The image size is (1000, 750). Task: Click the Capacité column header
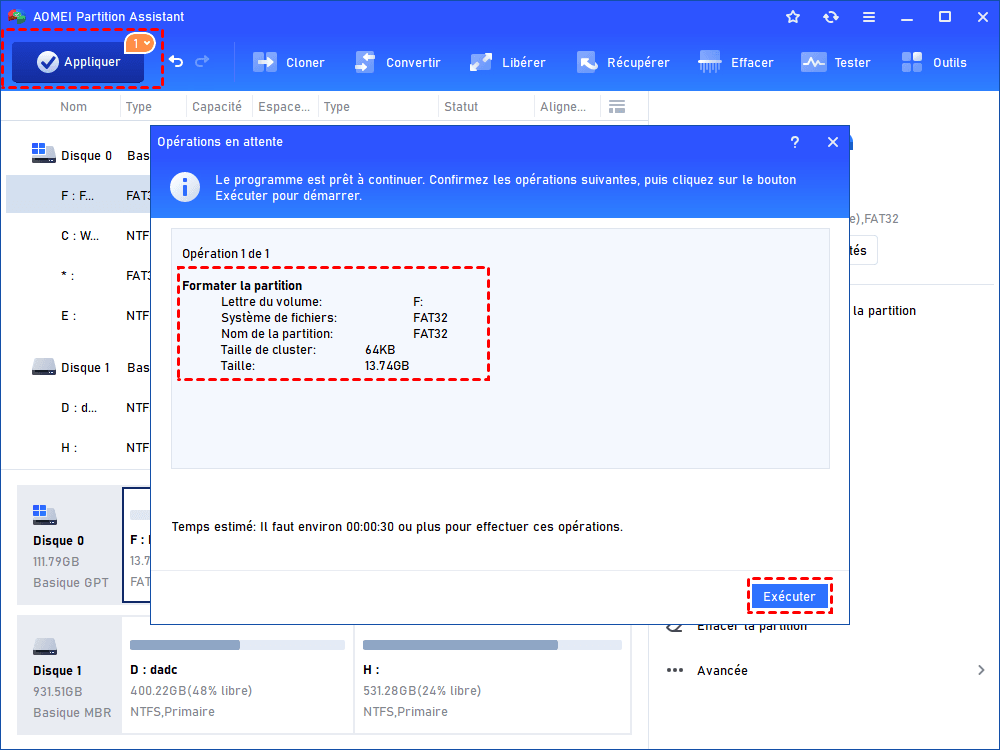[216, 107]
